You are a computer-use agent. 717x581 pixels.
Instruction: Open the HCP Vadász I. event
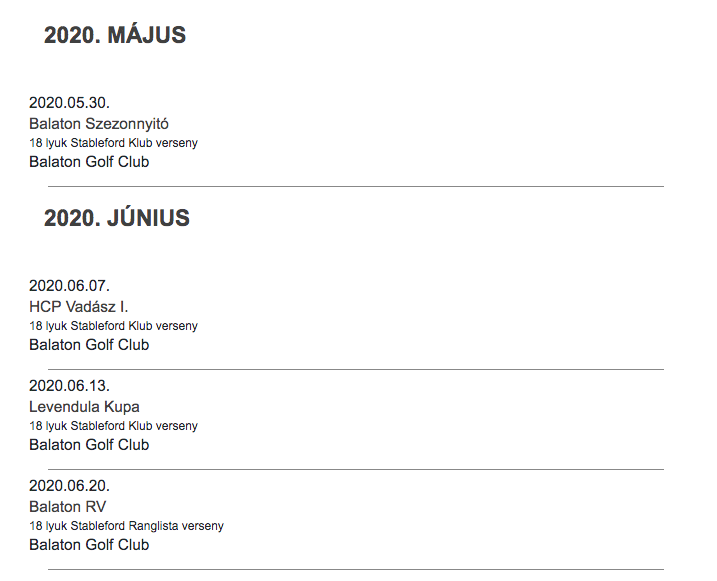[78, 307]
